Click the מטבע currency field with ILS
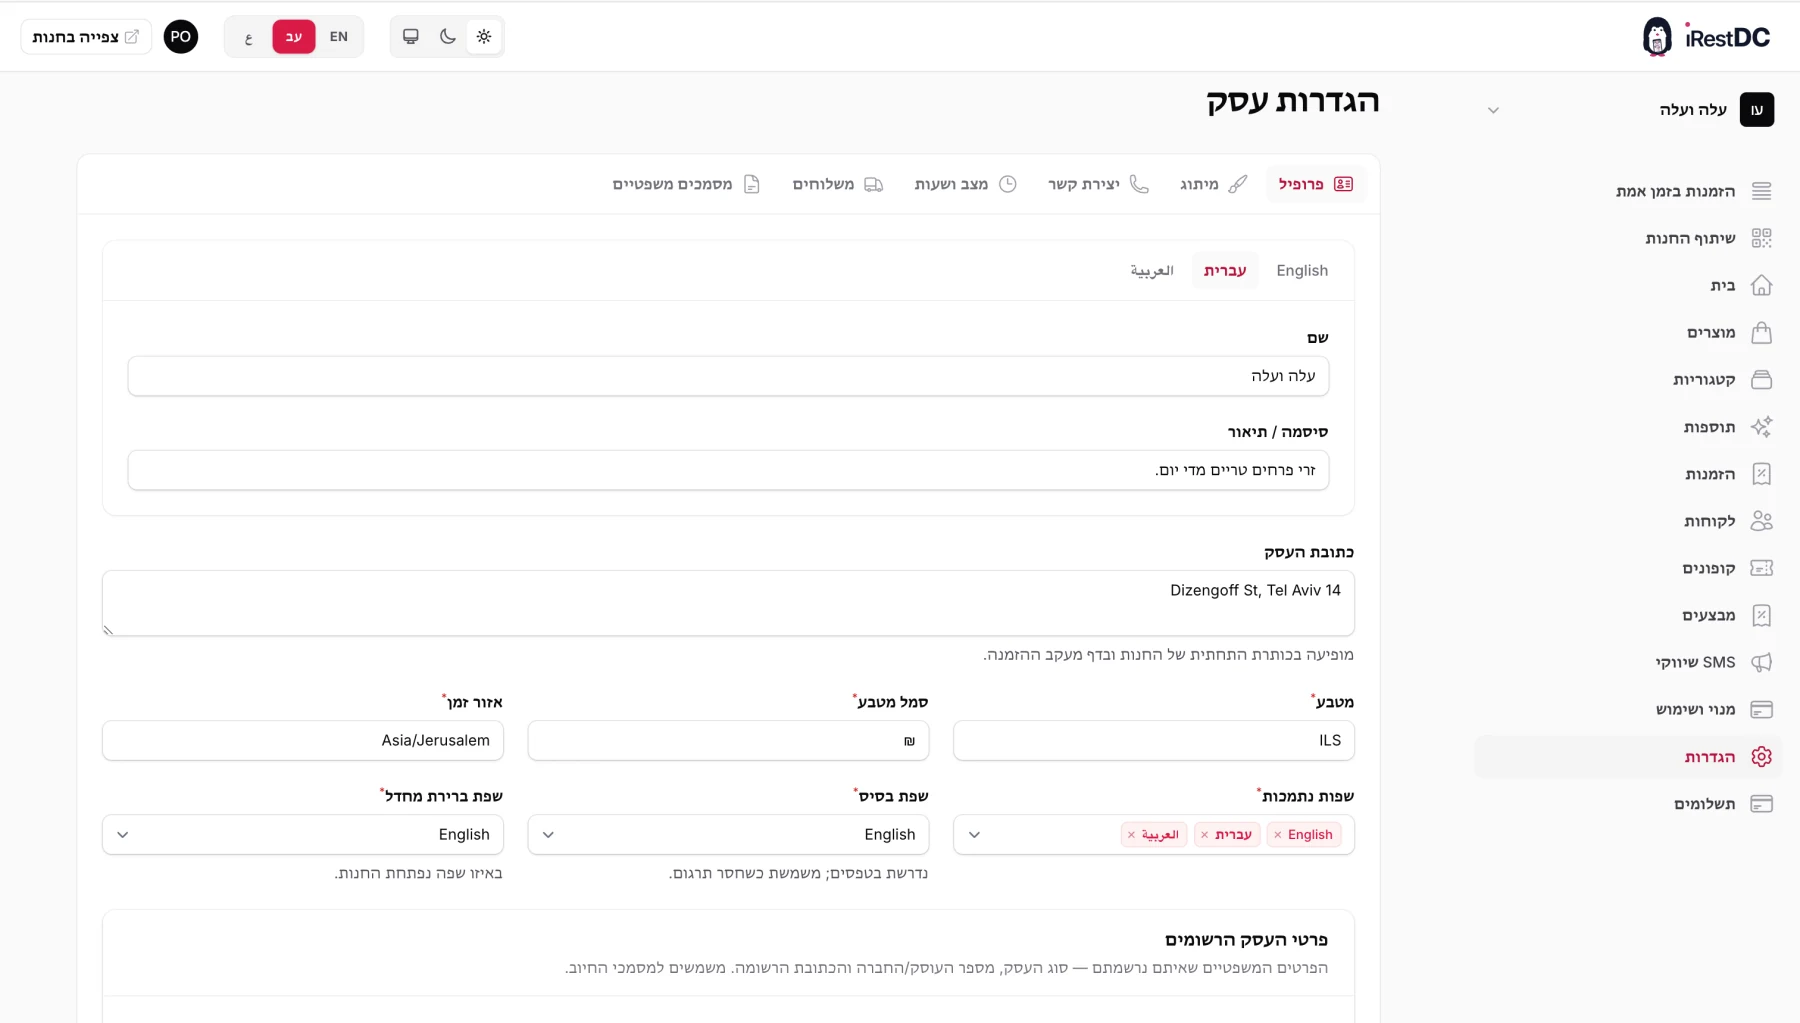Image resolution: width=1800 pixels, height=1023 pixels. pyautogui.click(x=1154, y=741)
